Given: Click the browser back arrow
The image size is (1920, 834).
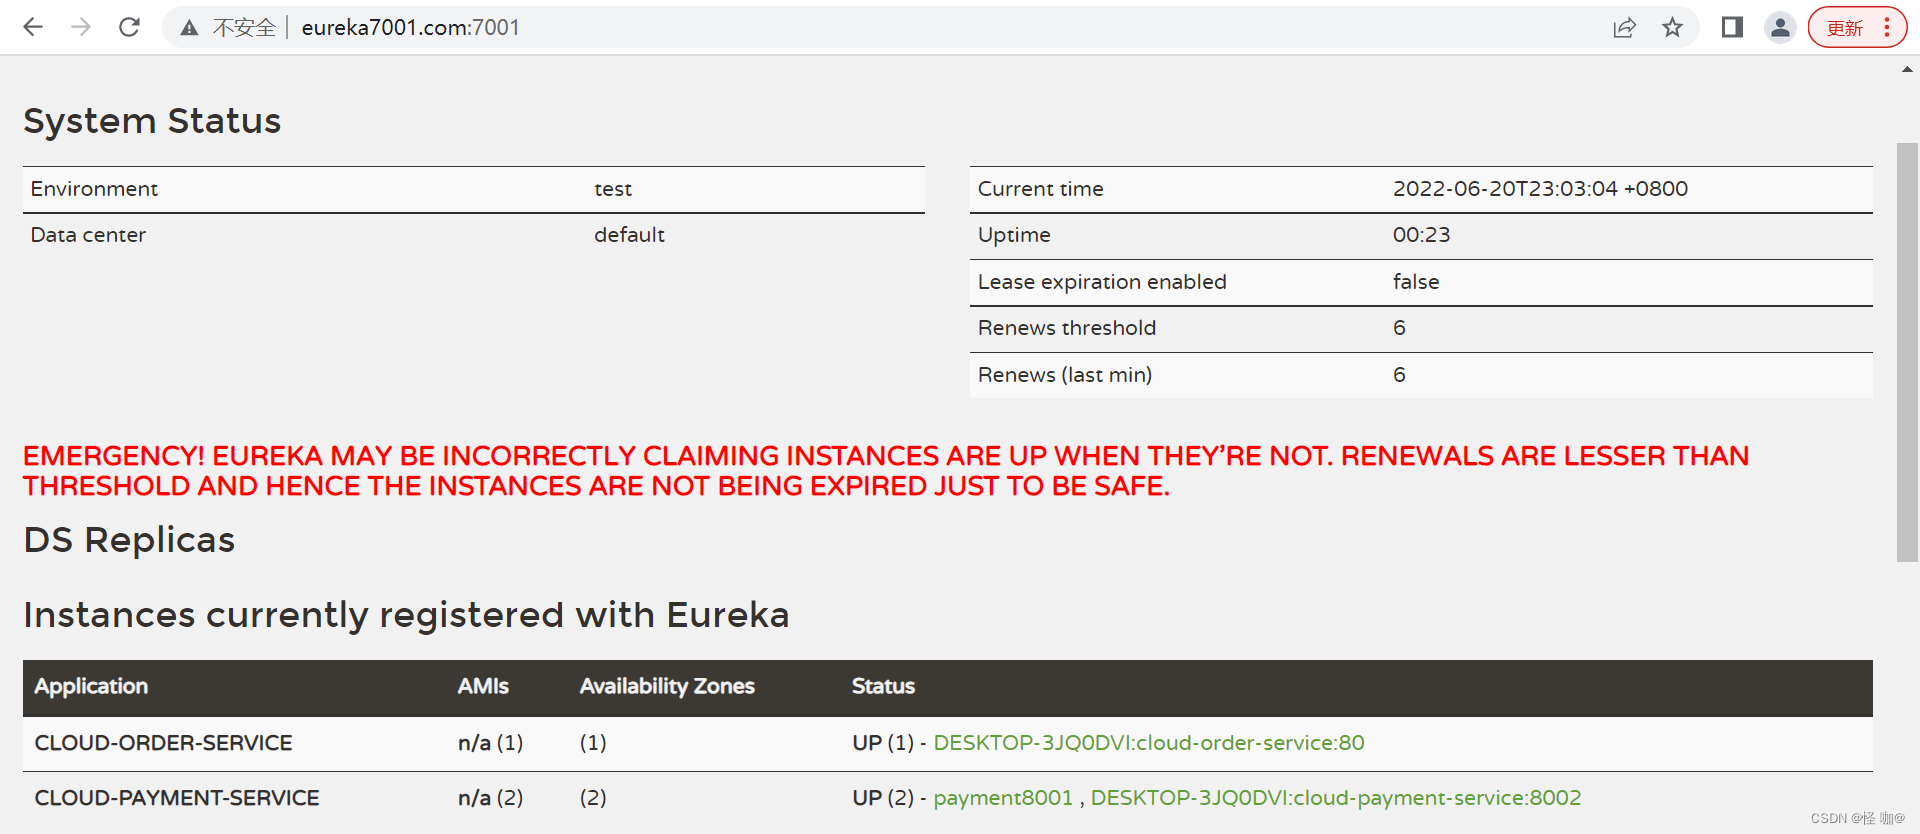Looking at the screenshot, I should tap(33, 27).
